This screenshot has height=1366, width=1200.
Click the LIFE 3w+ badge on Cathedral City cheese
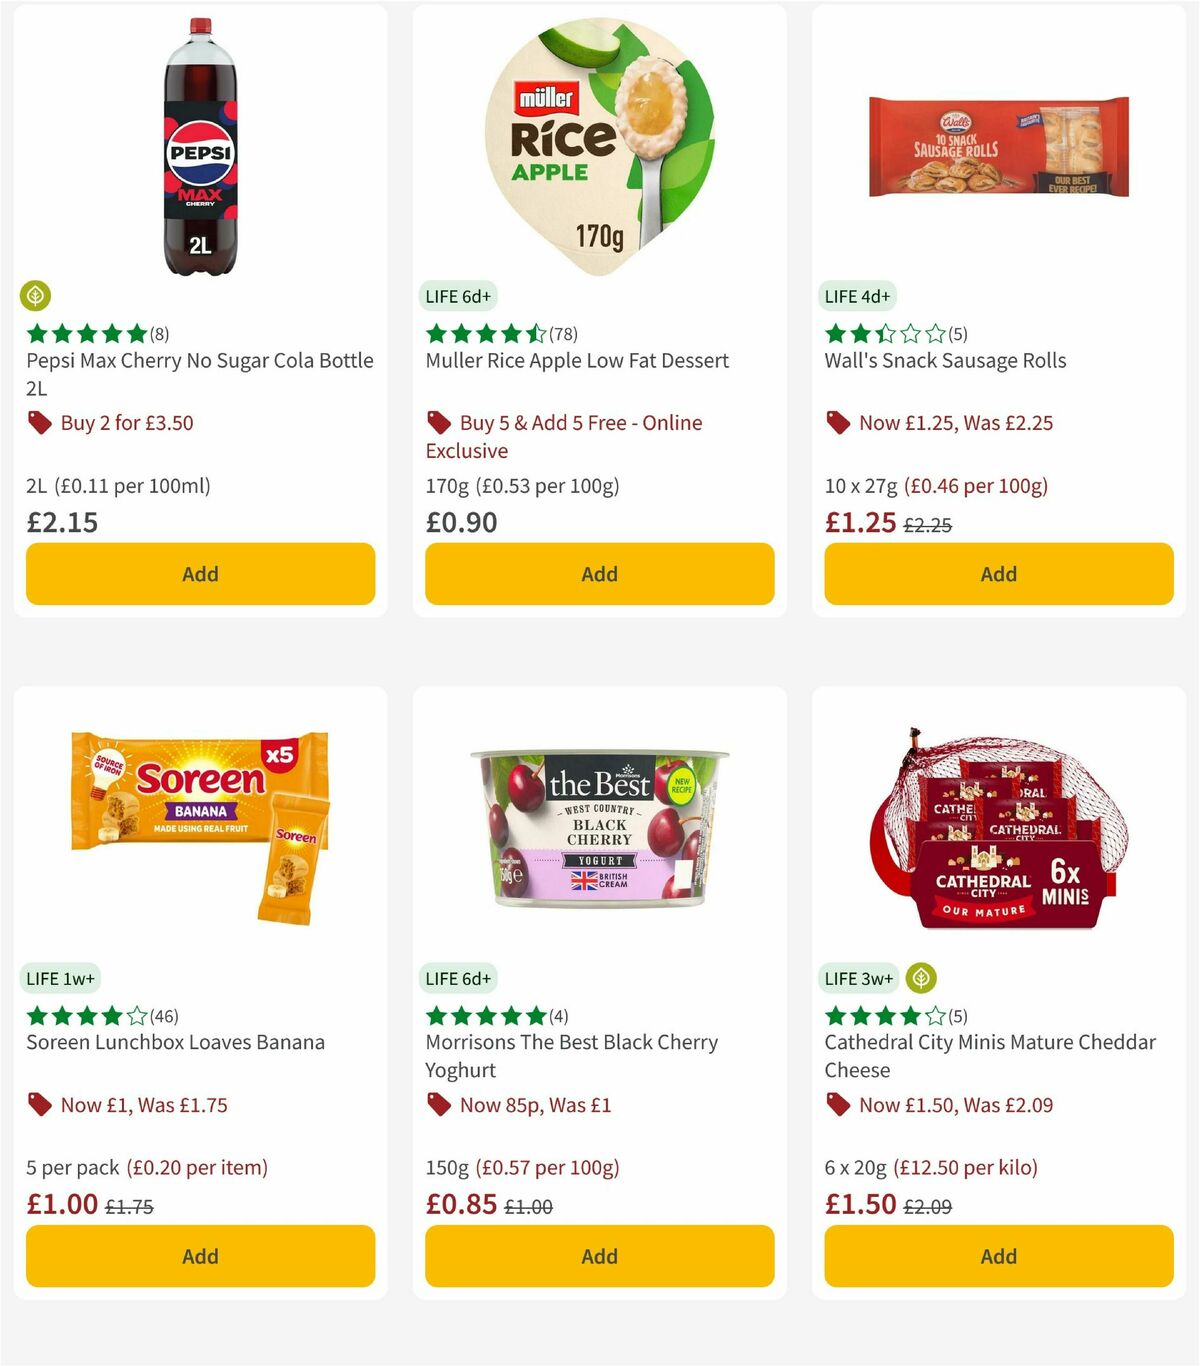tap(858, 978)
